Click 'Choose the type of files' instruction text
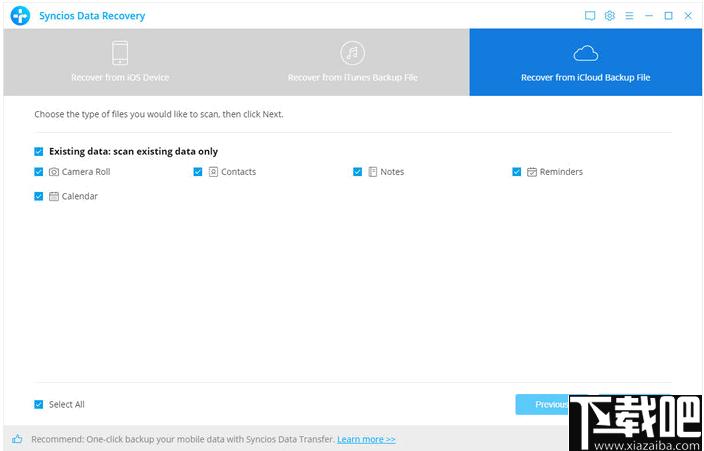Viewport: 704px width, 451px height. pyautogui.click(x=158, y=114)
